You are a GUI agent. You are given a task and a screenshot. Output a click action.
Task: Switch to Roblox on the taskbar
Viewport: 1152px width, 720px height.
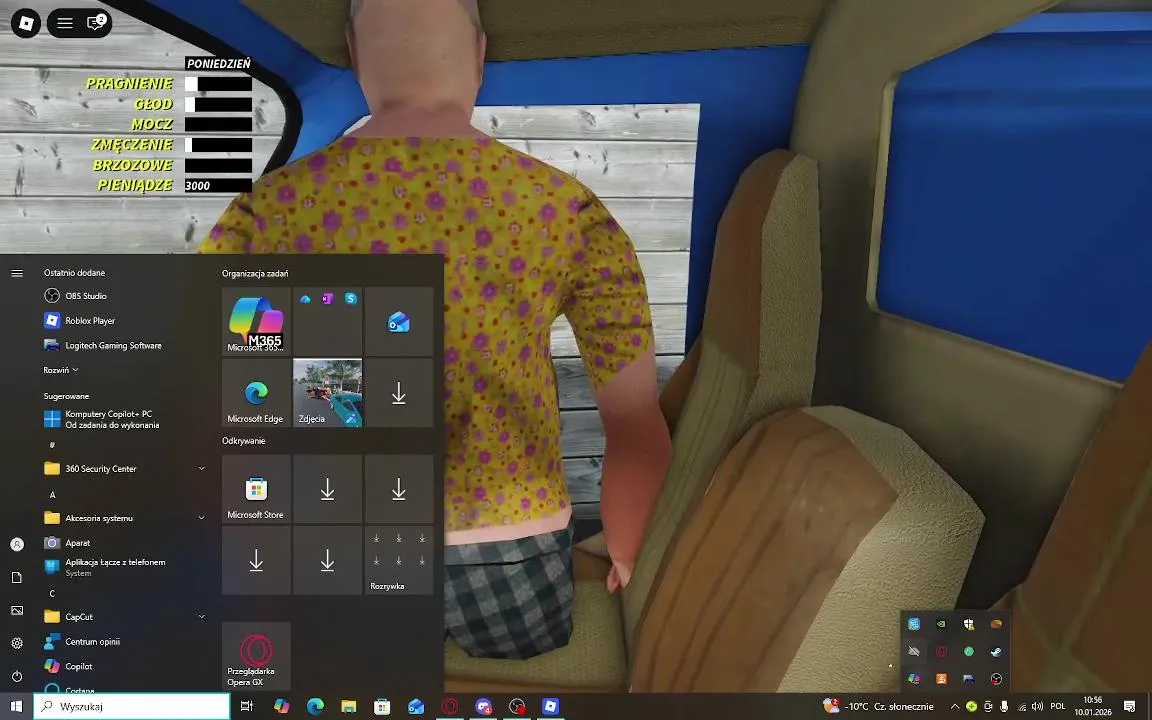[550, 706]
